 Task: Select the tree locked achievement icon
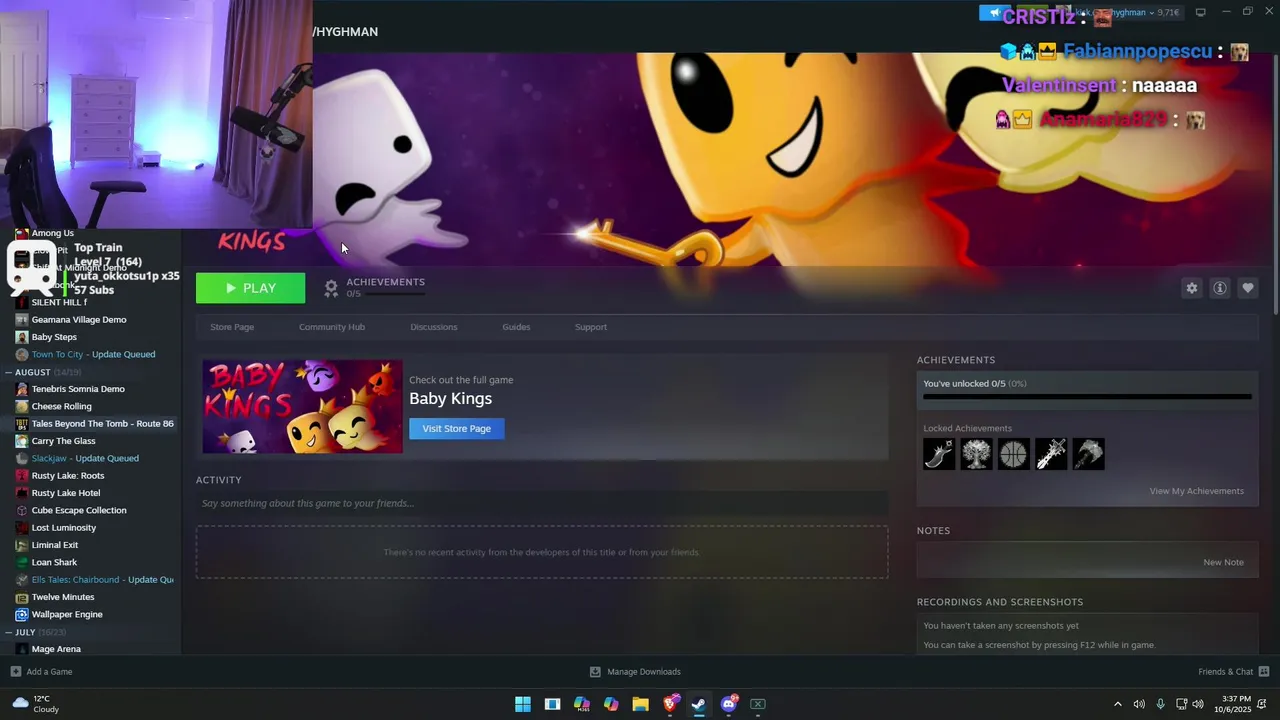(x=976, y=454)
